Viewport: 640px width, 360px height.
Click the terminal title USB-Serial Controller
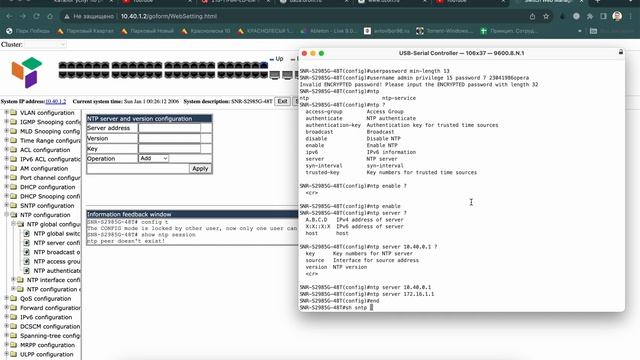point(461,53)
